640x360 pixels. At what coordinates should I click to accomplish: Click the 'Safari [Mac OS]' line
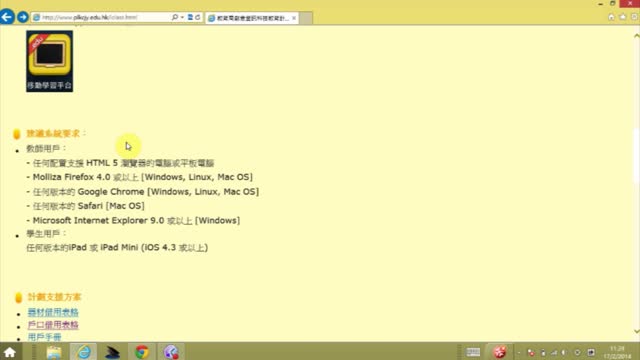[86, 206]
